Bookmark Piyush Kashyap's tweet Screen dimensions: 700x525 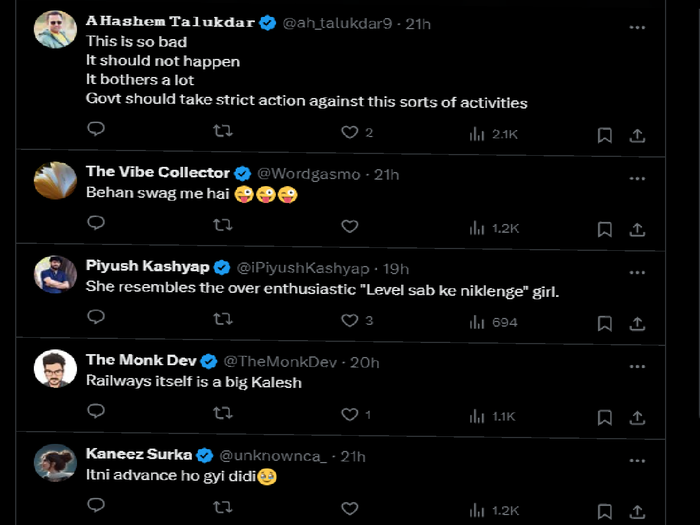(x=604, y=324)
